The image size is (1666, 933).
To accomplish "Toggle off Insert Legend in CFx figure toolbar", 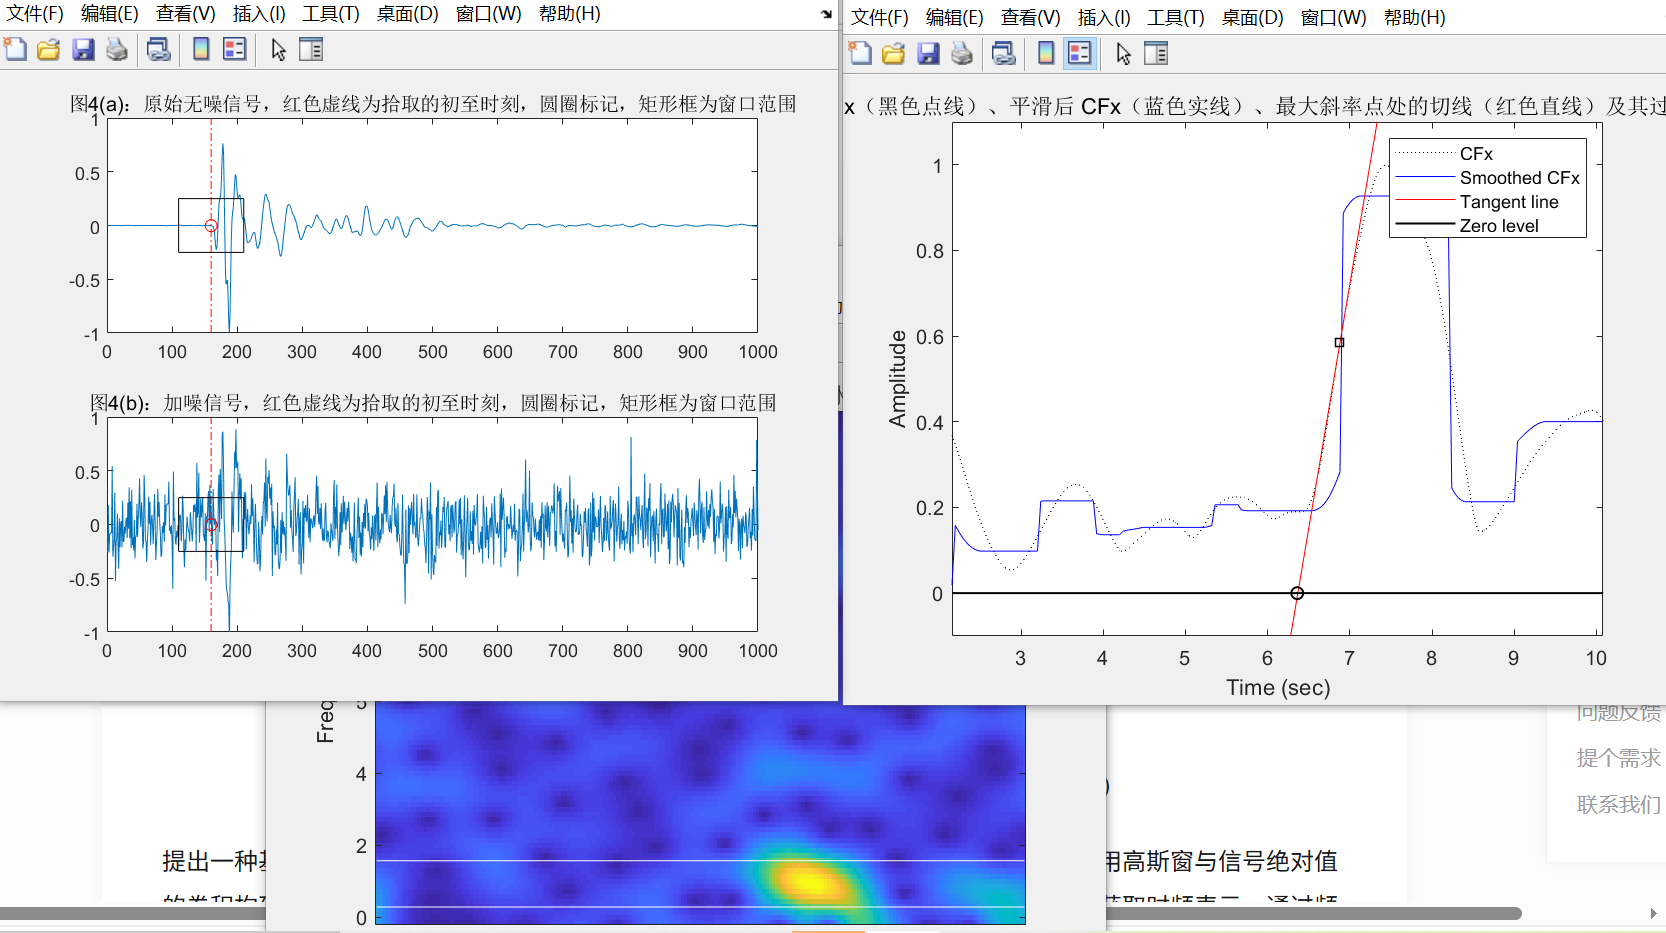I will (1080, 53).
